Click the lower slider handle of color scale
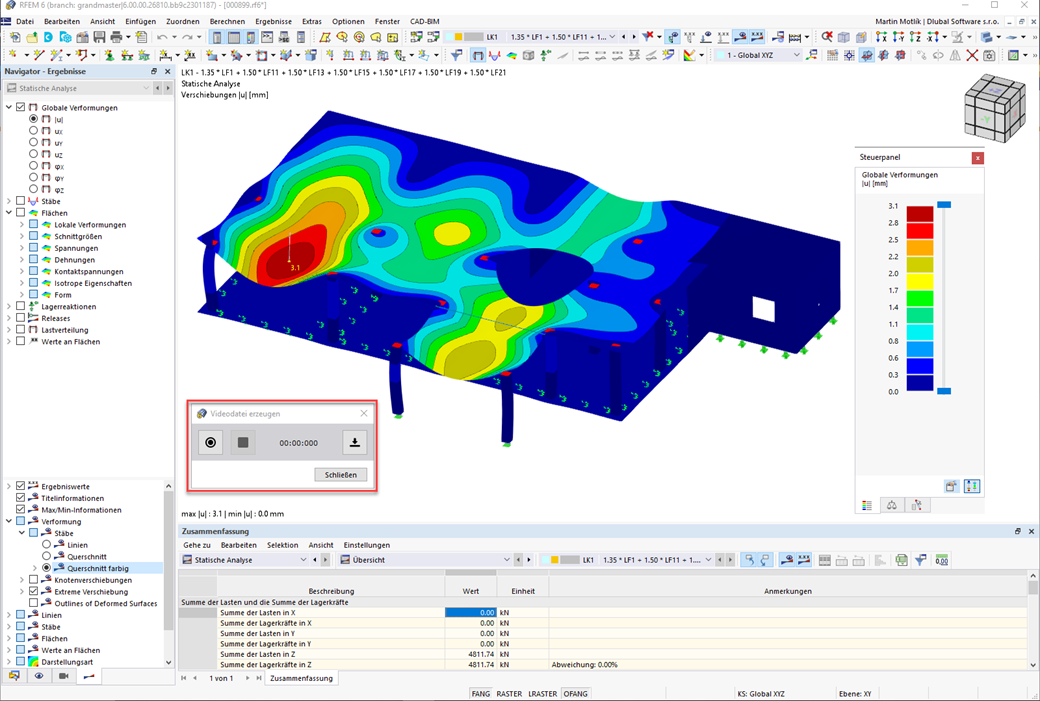The width and height of the screenshot is (1040, 701). (944, 391)
